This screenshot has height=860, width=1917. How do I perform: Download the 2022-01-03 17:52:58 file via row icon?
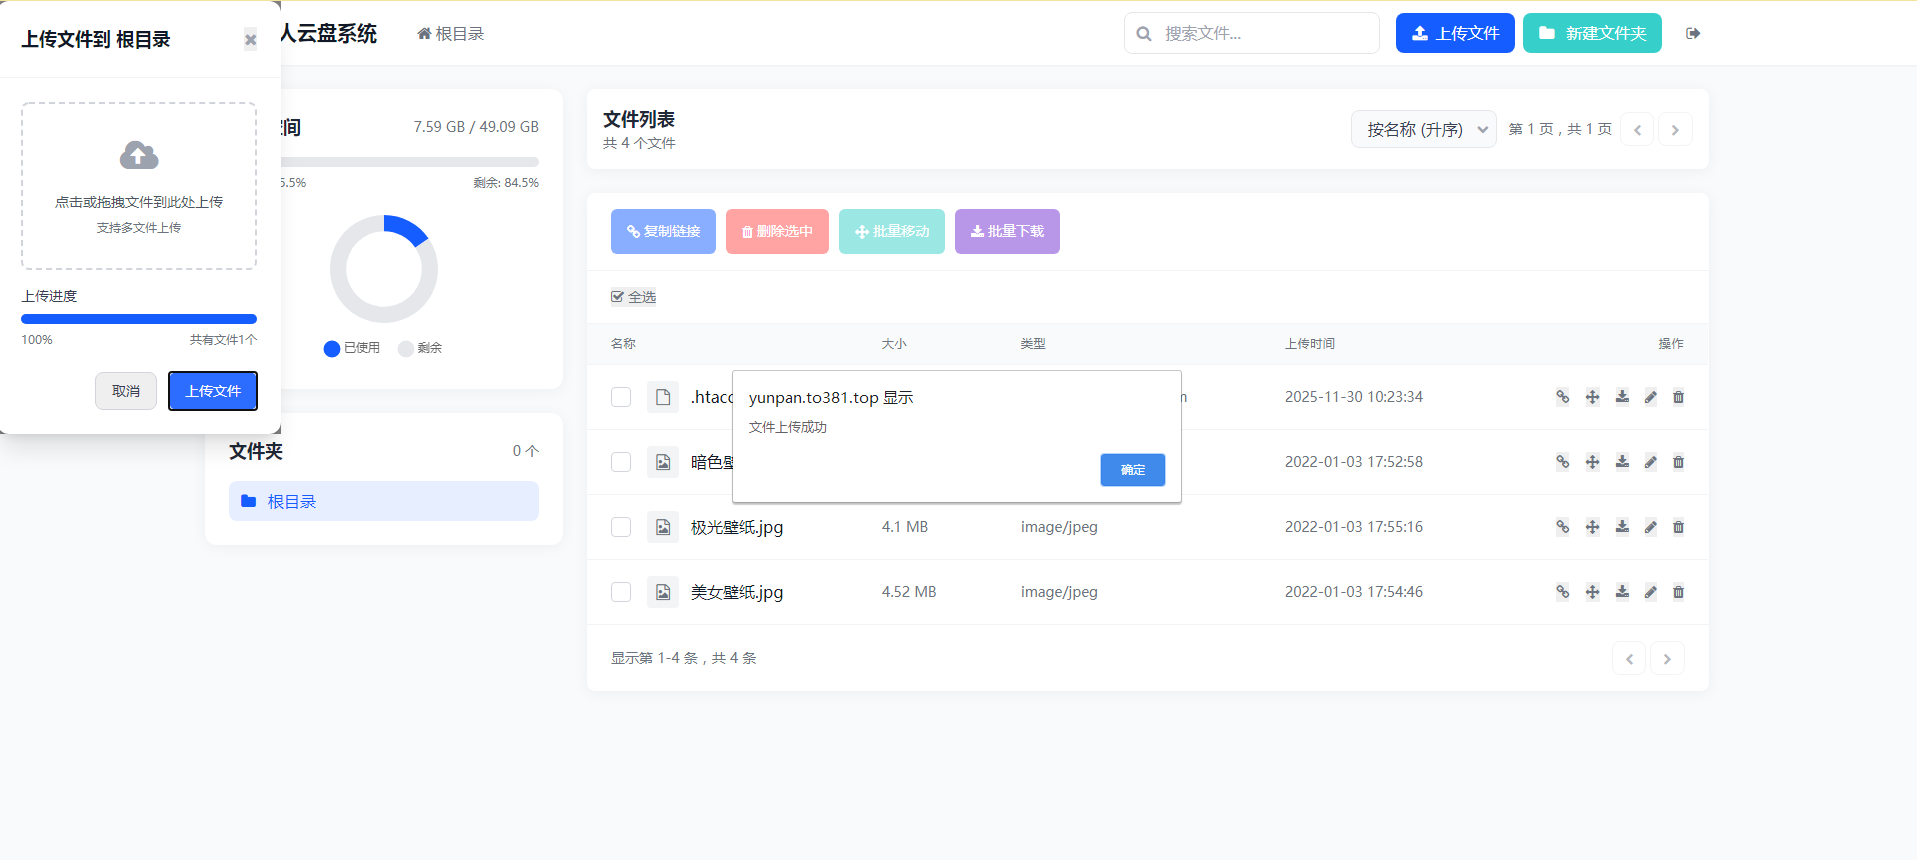click(1622, 462)
